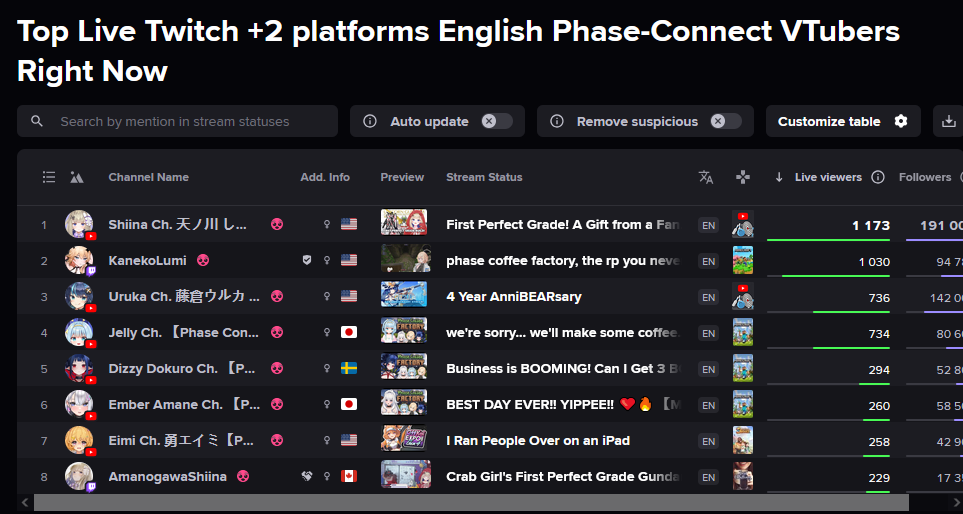Focus the stream status search field
The image size is (963, 514).
tap(177, 121)
